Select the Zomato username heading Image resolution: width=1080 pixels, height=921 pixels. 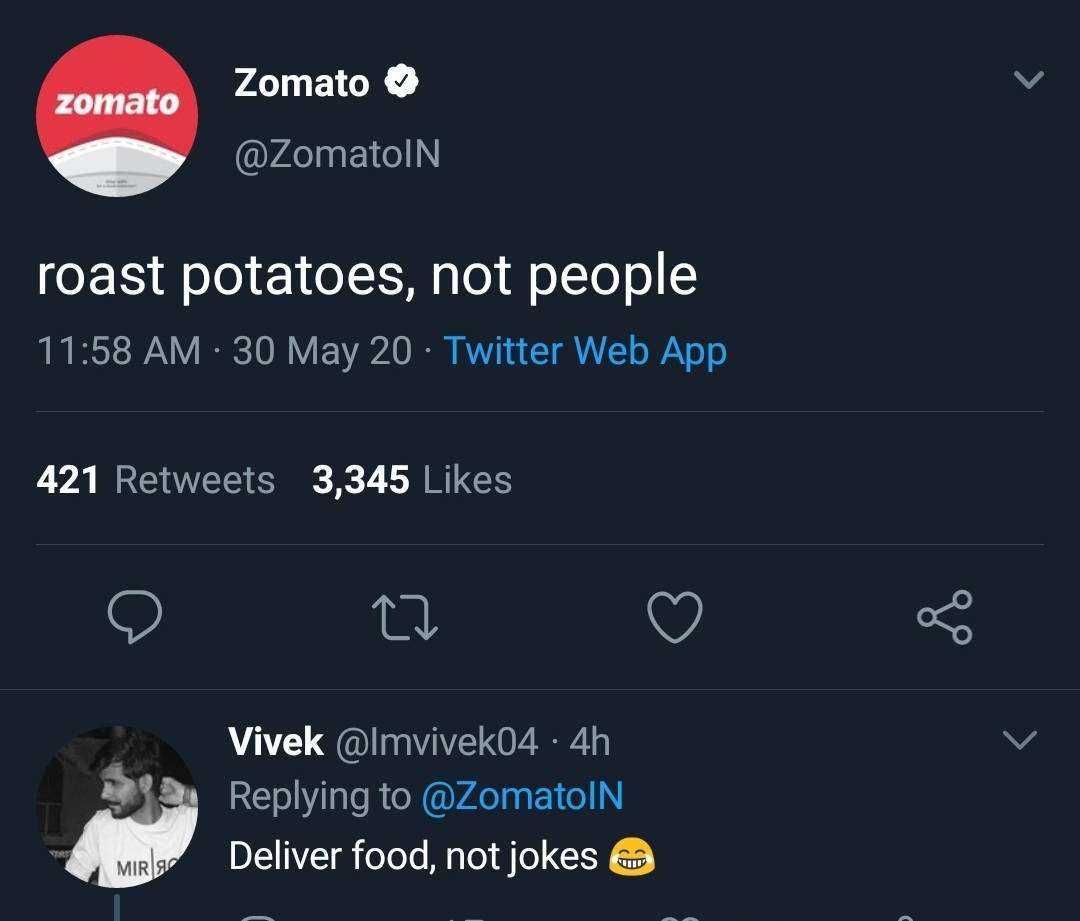click(x=302, y=82)
